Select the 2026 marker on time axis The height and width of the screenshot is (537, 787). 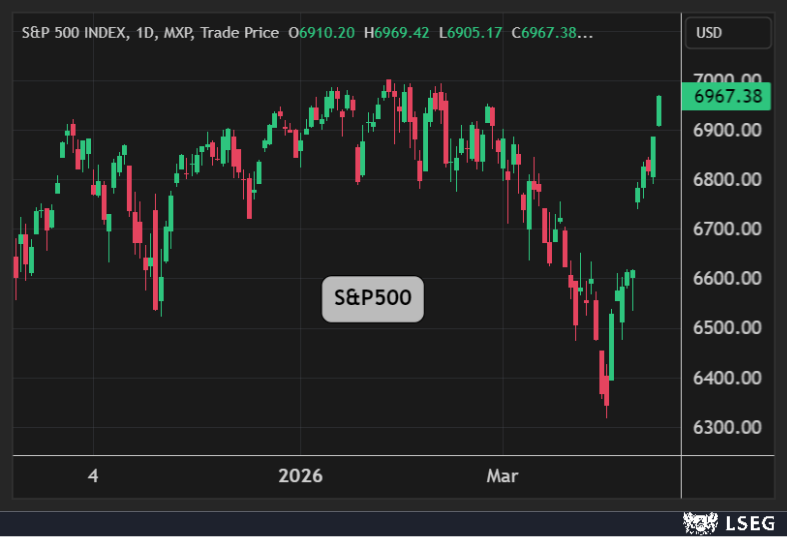click(x=301, y=476)
